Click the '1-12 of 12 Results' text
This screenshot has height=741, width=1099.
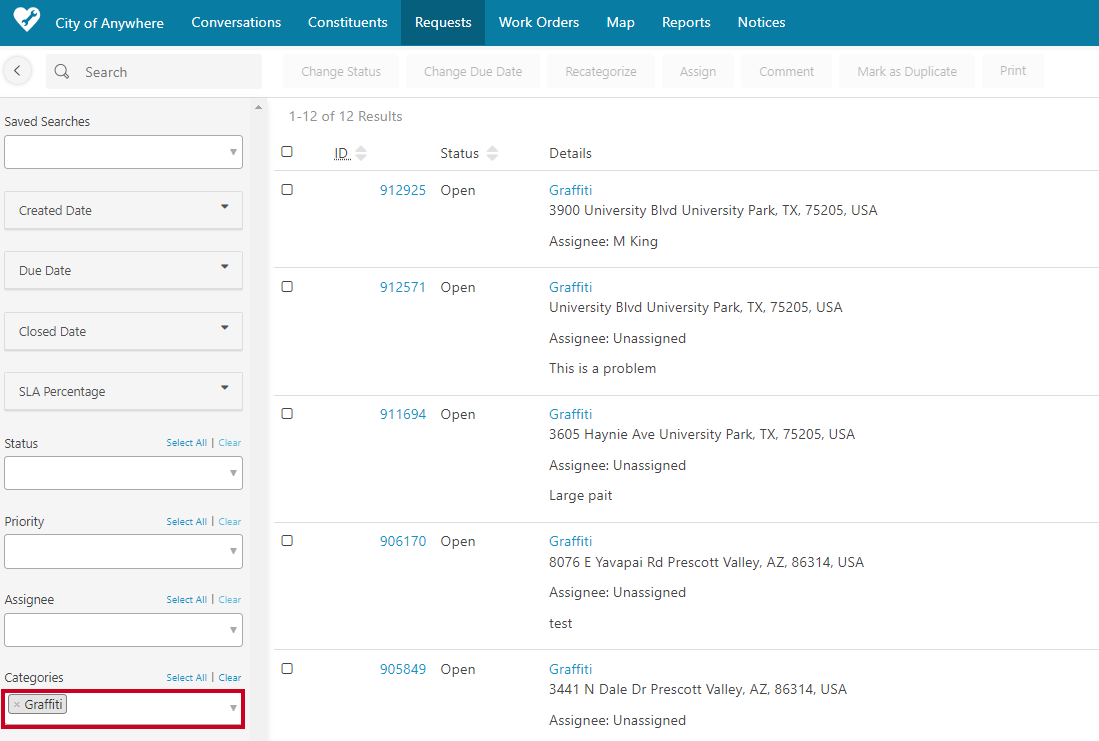click(346, 116)
